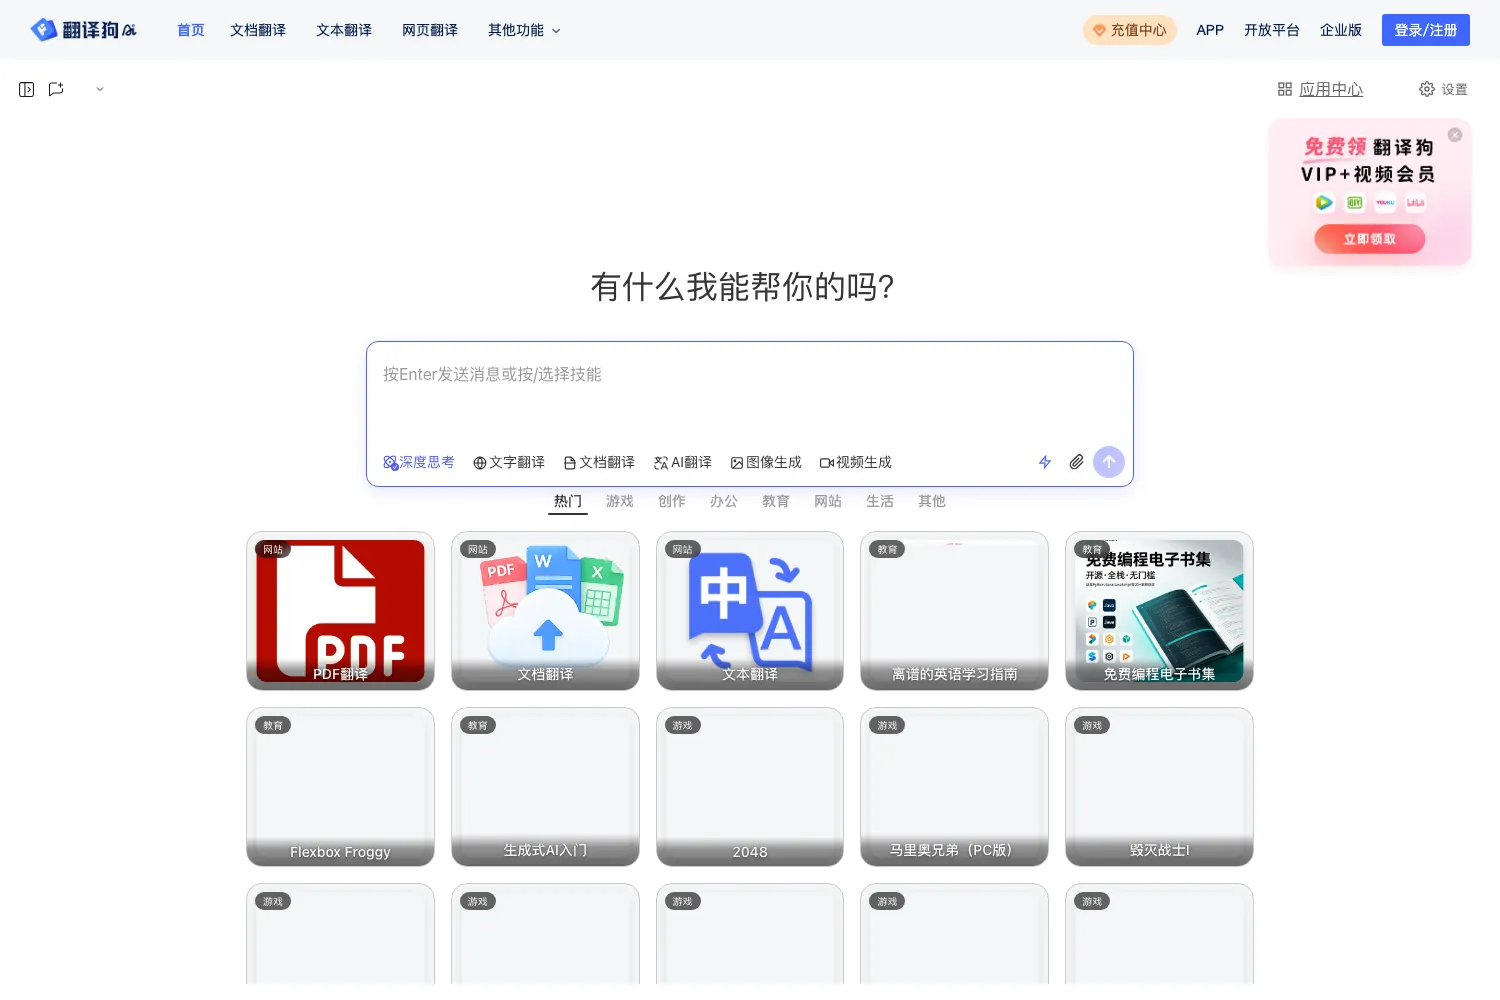Open 马里奥兄弟（PC版）card
The height and width of the screenshot is (1000, 1500).
[x=955, y=787]
